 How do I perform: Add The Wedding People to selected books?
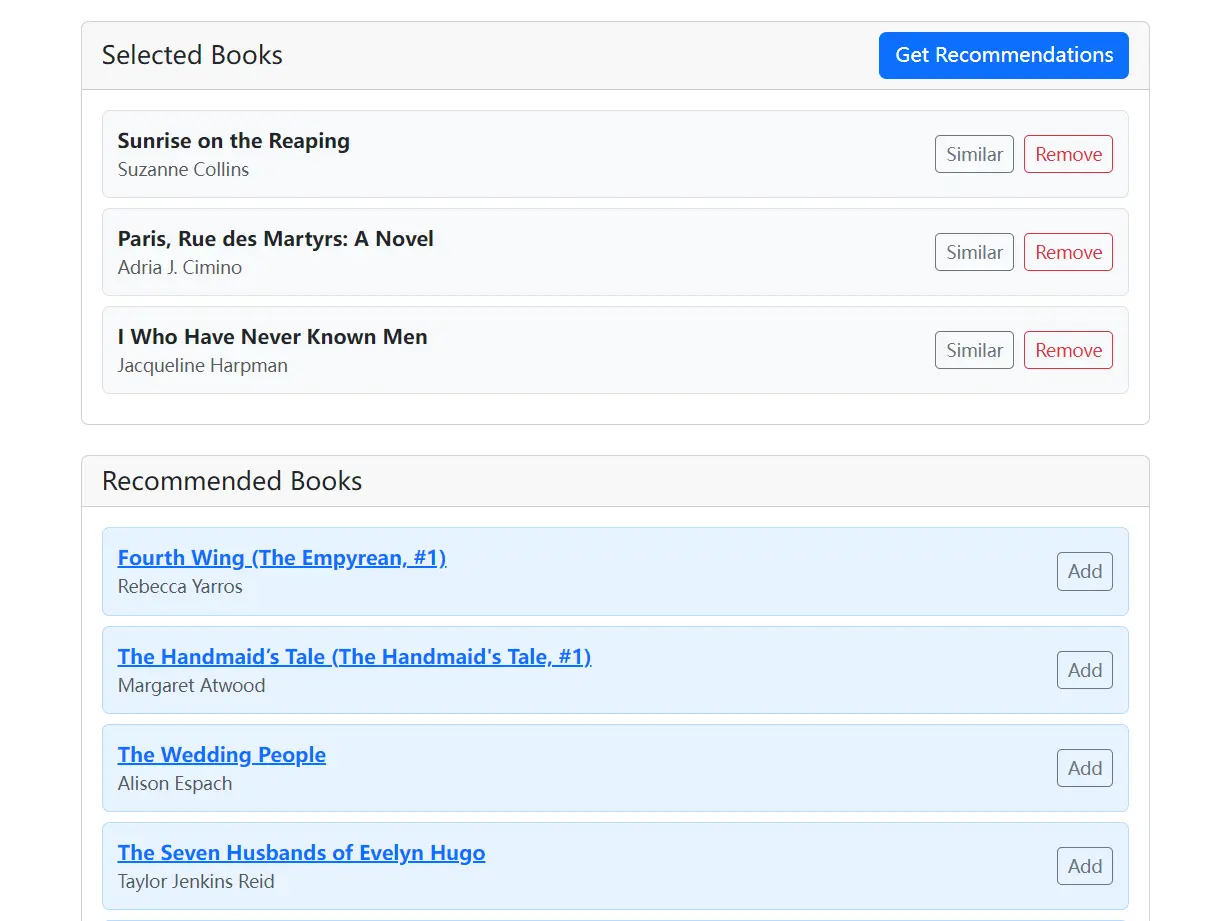1084,768
